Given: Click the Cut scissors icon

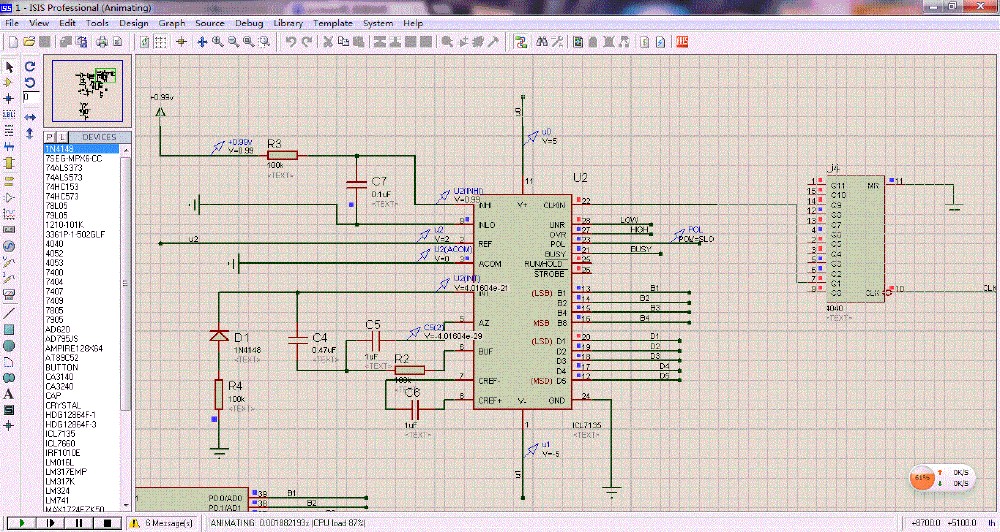Looking at the screenshot, I should click(x=327, y=42).
